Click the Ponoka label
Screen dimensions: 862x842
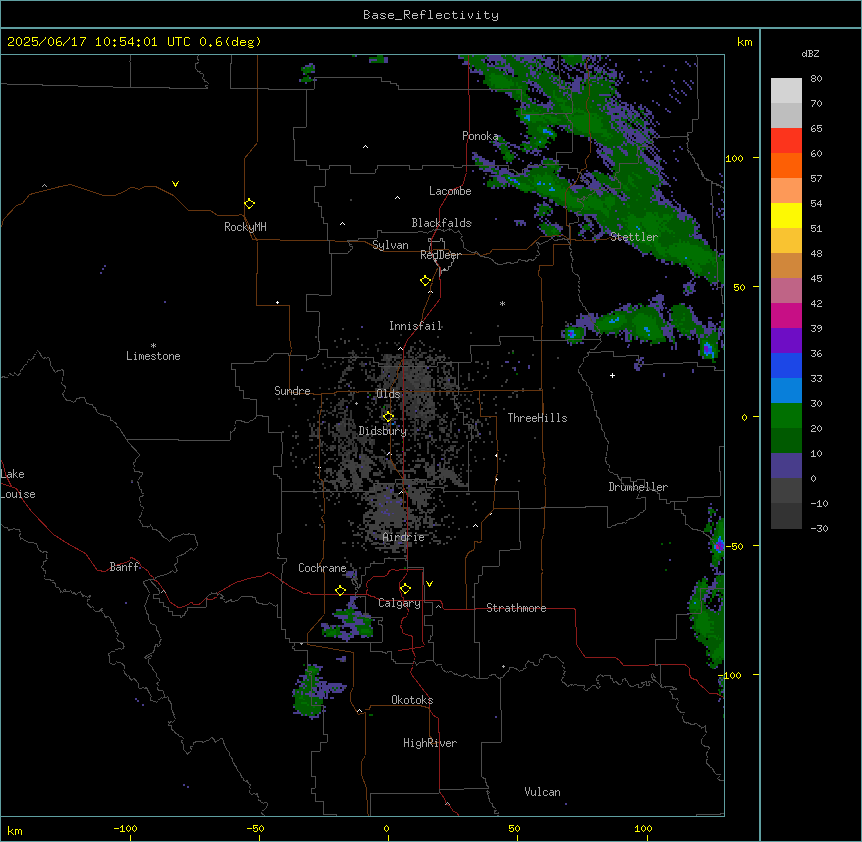pyautogui.click(x=480, y=136)
